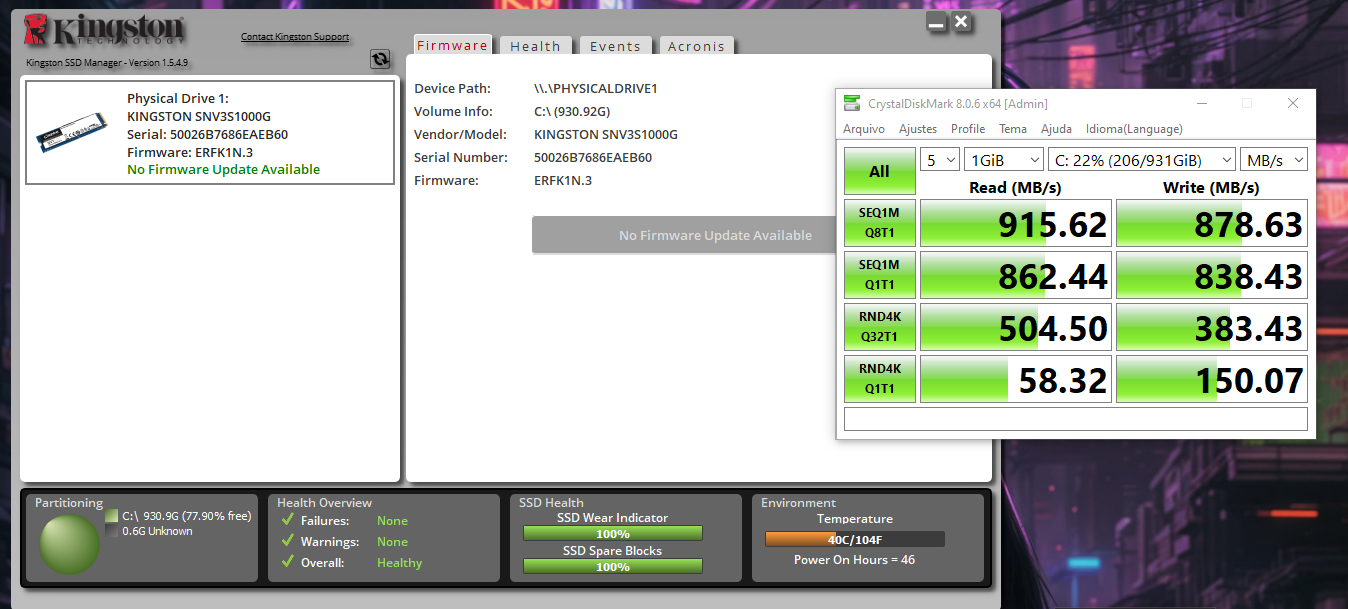Click the SSD drive picture in the drive card
The image size is (1348, 609).
pyautogui.click(x=71, y=132)
